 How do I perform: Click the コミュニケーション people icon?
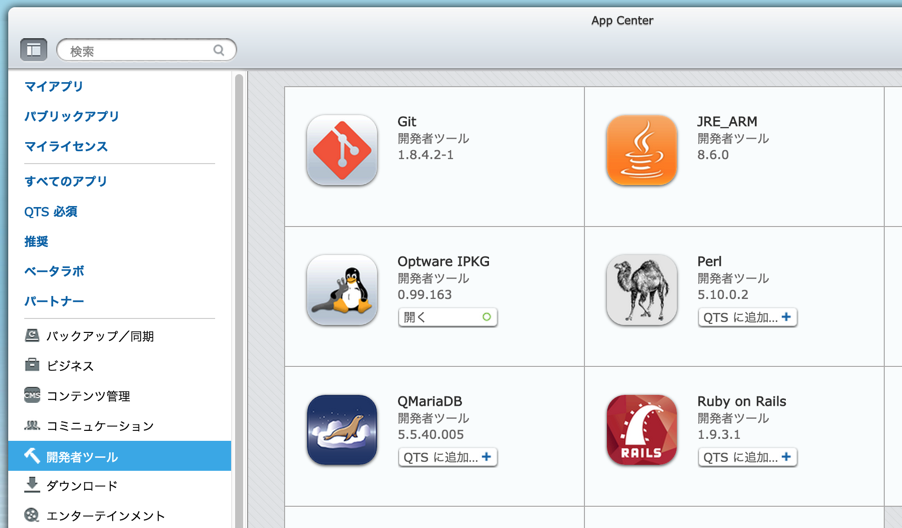[x=32, y=425]
